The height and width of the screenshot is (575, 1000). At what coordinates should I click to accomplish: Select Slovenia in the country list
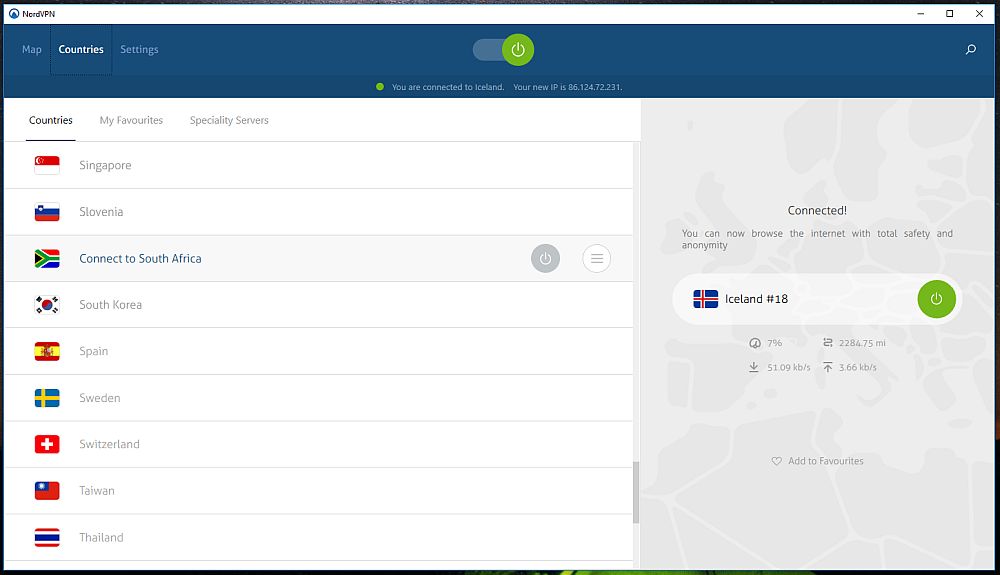coord(319,212)
